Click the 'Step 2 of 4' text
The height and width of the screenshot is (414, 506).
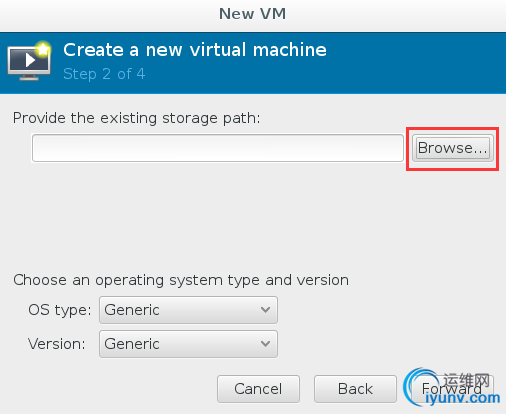point(104,74)
